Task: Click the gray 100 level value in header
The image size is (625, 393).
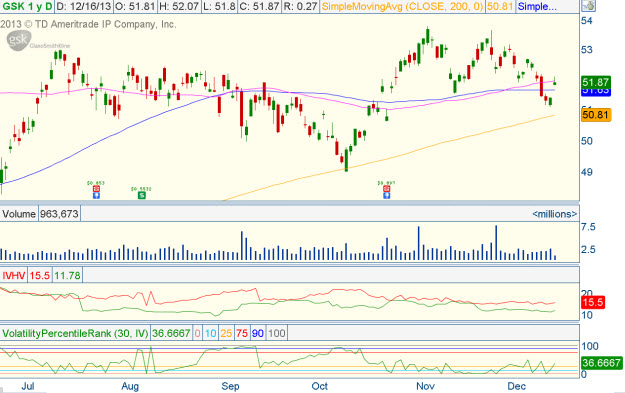Action: coord(277,333)
